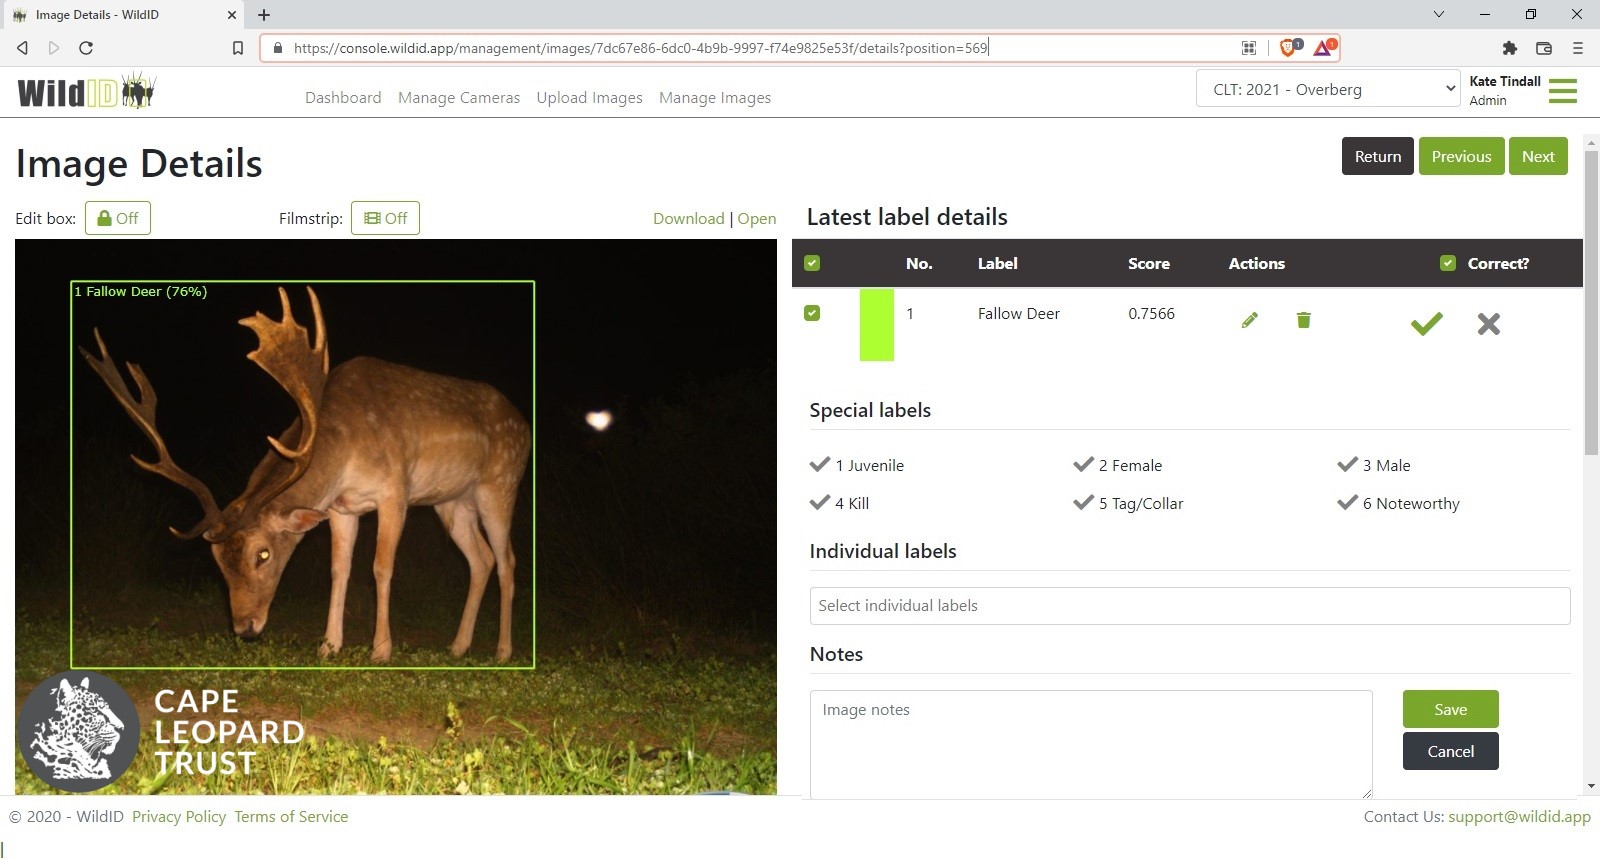Toggle the Edit box Off switch
The width and height of the screenshot is (1600, 860).
pos(118,218)
